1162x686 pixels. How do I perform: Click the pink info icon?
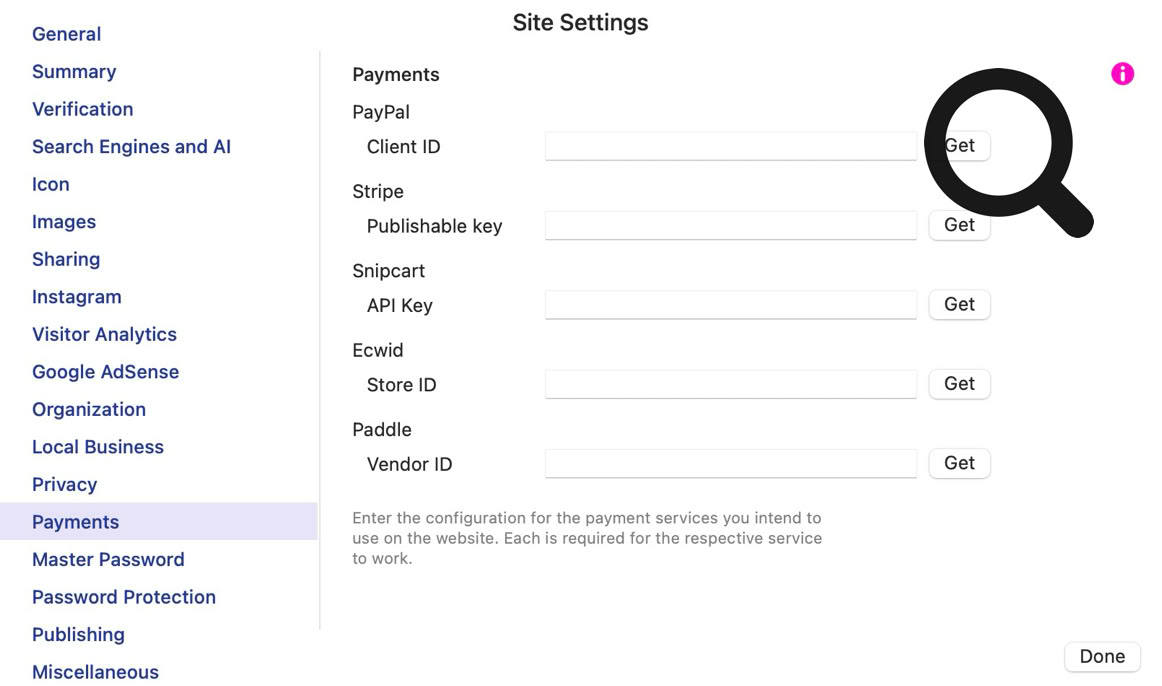click(1122, 74)
